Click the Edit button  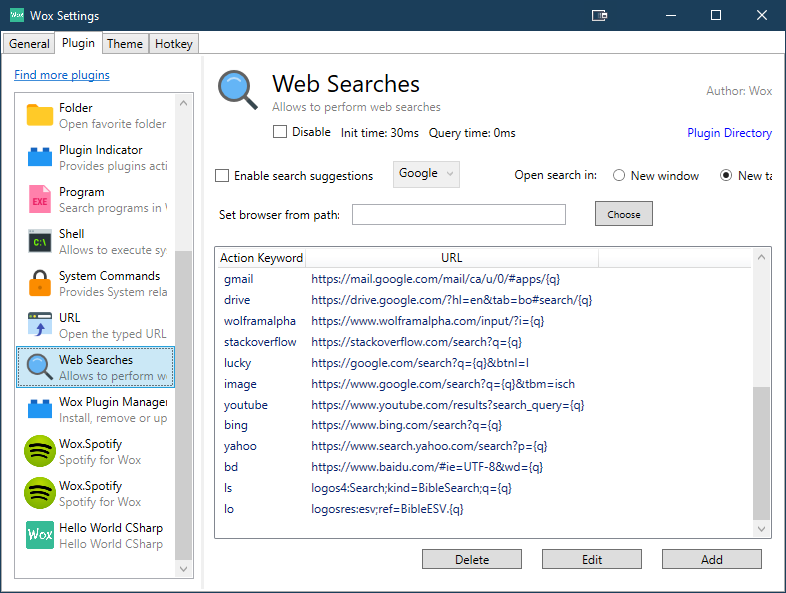coord(592,559)
